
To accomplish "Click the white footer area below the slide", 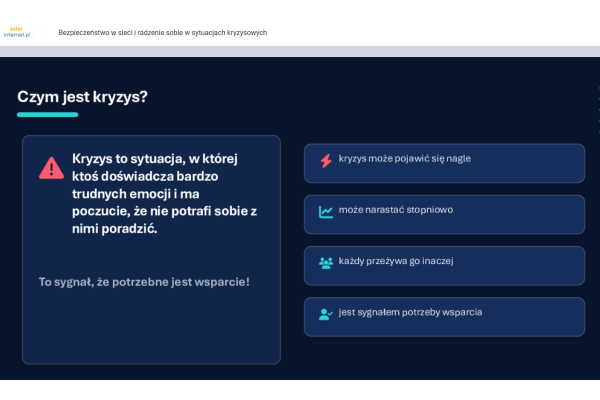I will coord(300,390).
